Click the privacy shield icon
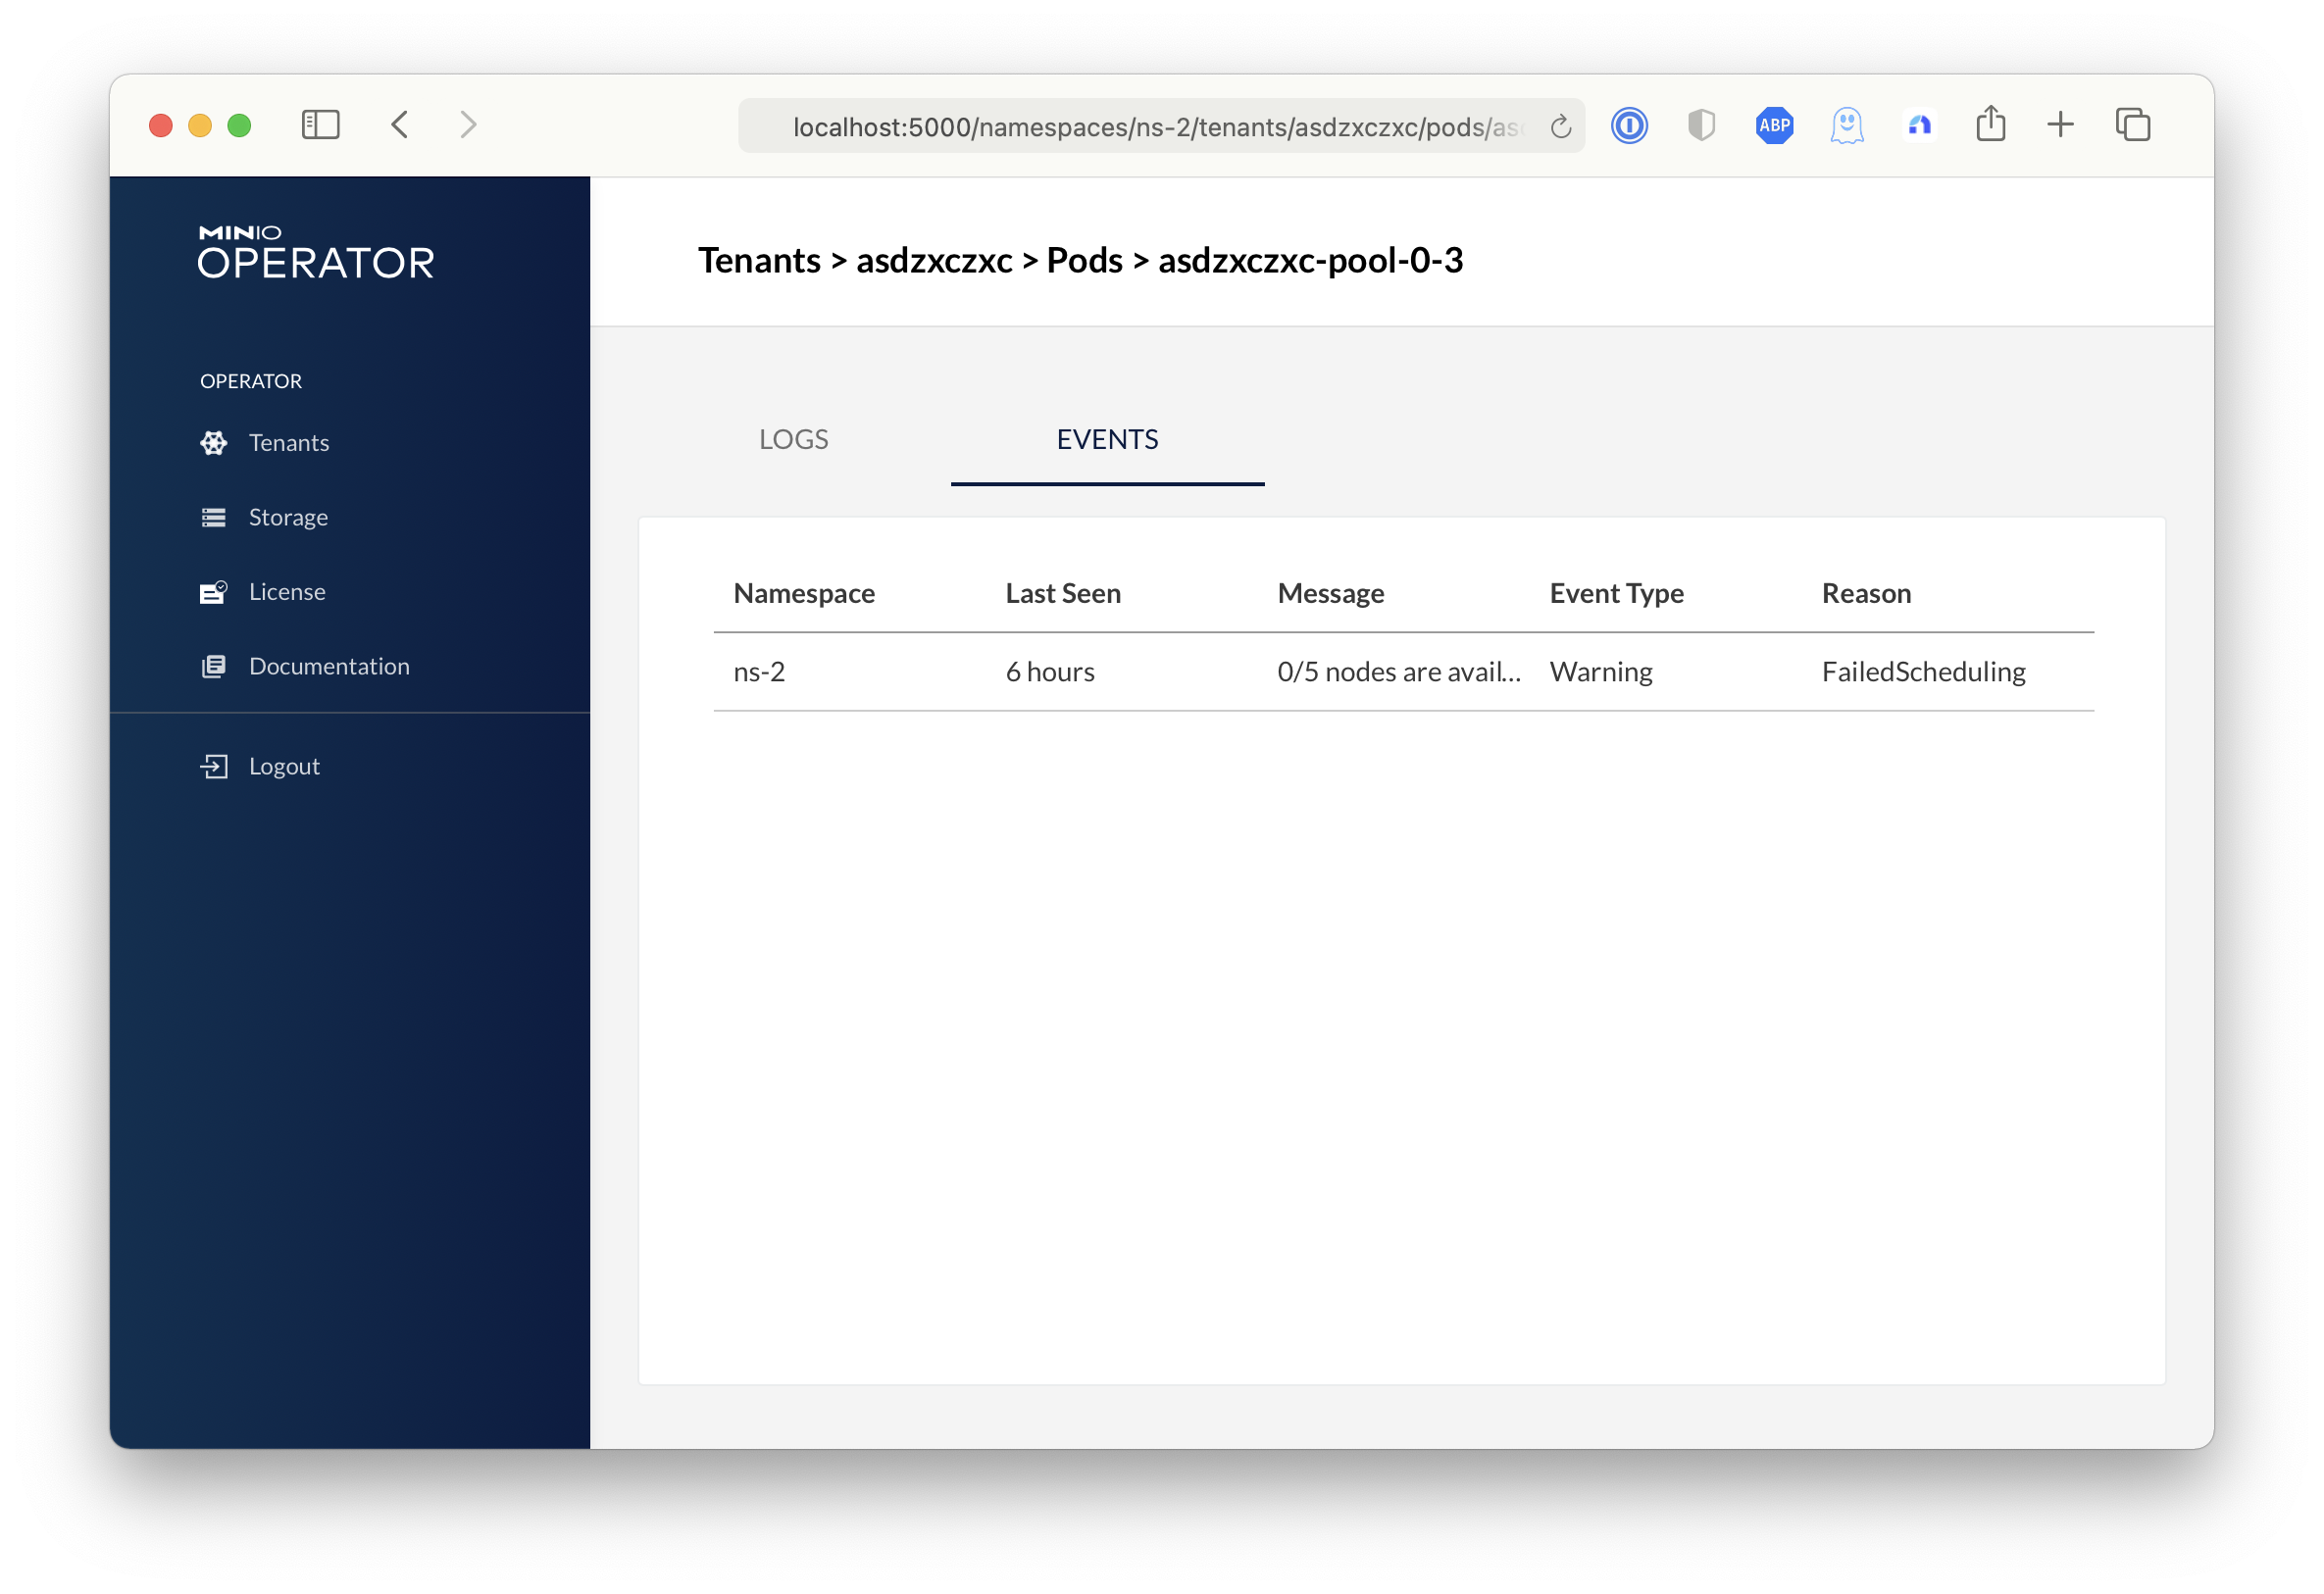The image size is (2324, 1594). 1701,125
